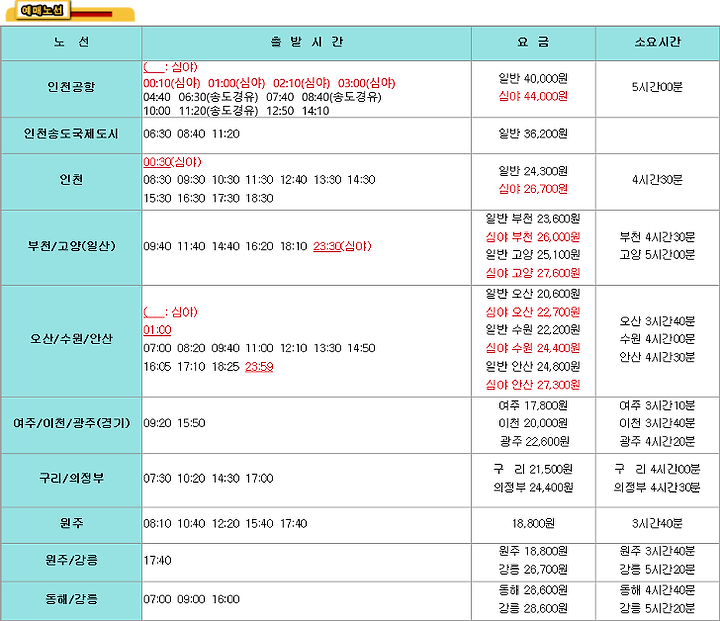Click the 요금 column header
Screen dimensions: 720x621
pyautogui.click(x=533, y=43)
